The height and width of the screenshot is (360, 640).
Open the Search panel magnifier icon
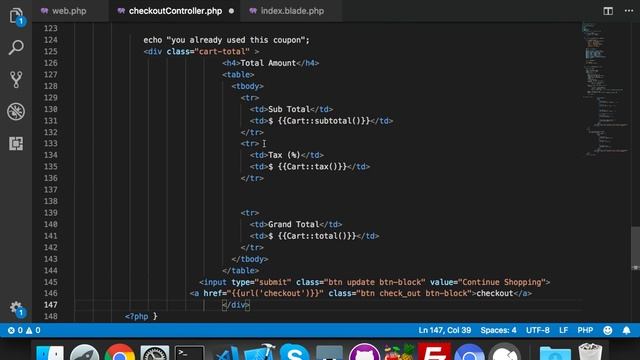point(16,48)
